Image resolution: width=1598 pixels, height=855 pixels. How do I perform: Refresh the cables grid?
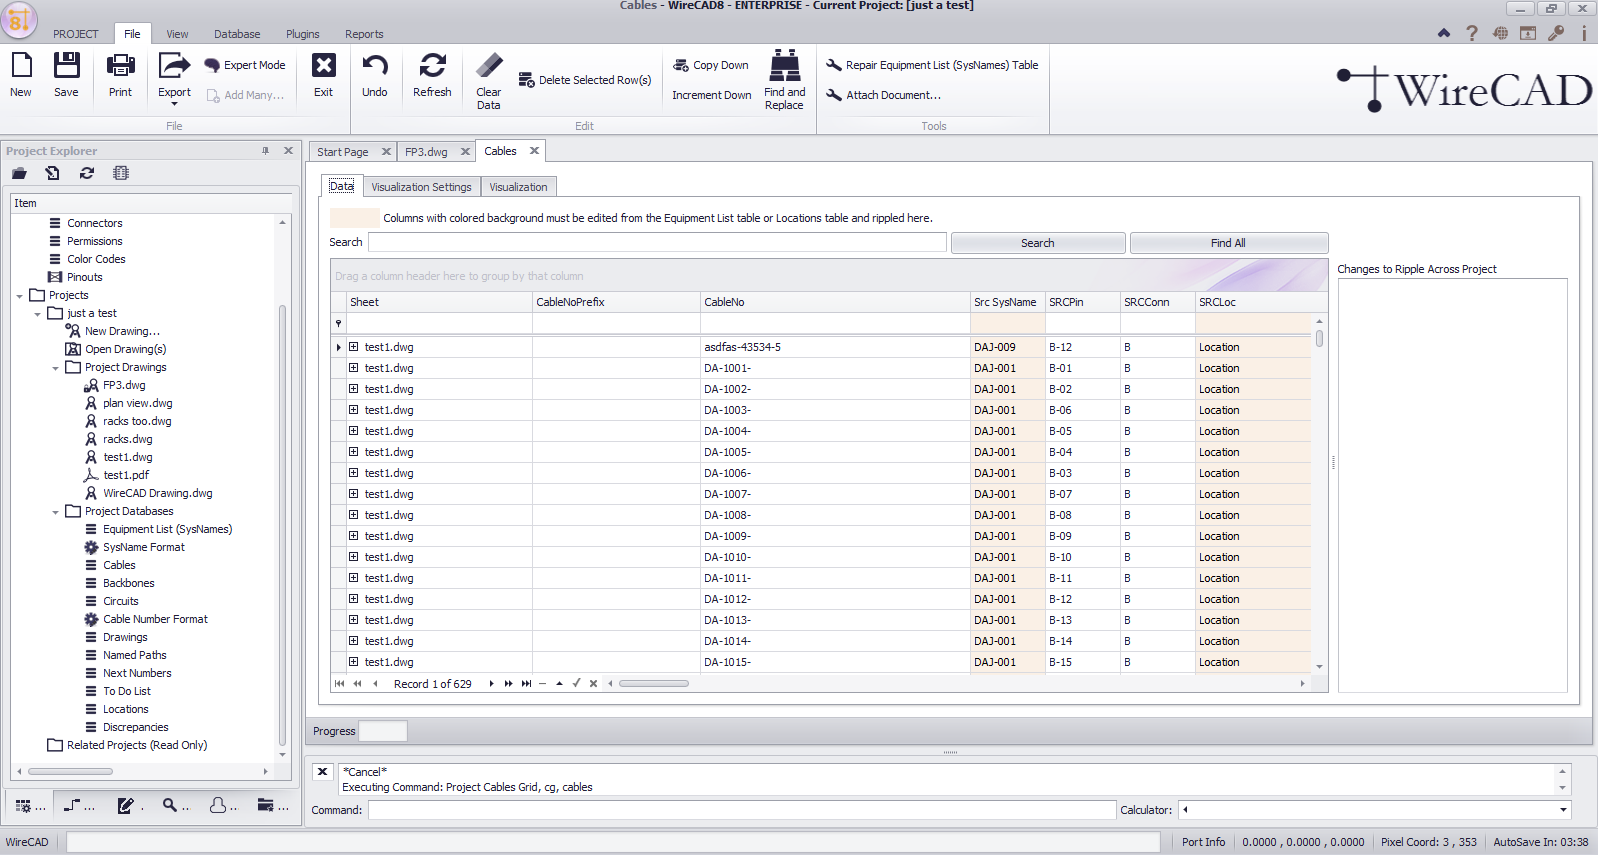pos(432,75)
